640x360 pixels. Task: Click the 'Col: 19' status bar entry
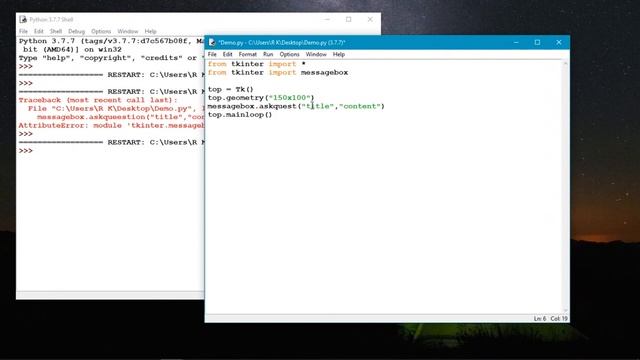coord(559,318)
